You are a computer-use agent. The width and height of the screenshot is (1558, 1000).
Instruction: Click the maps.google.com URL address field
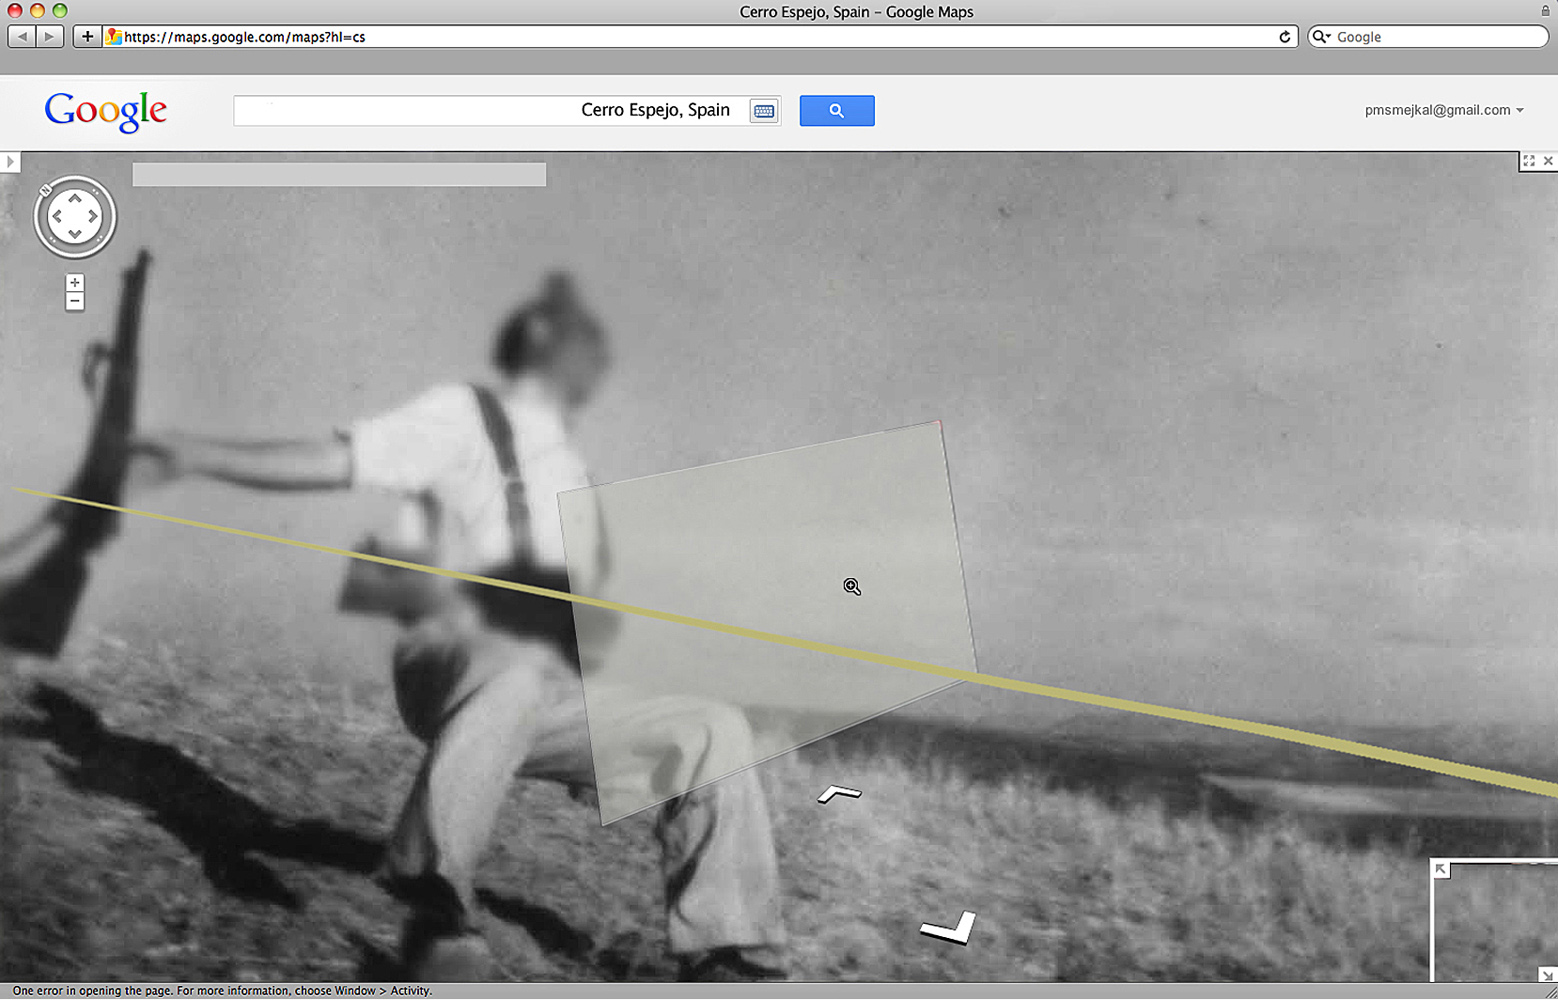700,37
